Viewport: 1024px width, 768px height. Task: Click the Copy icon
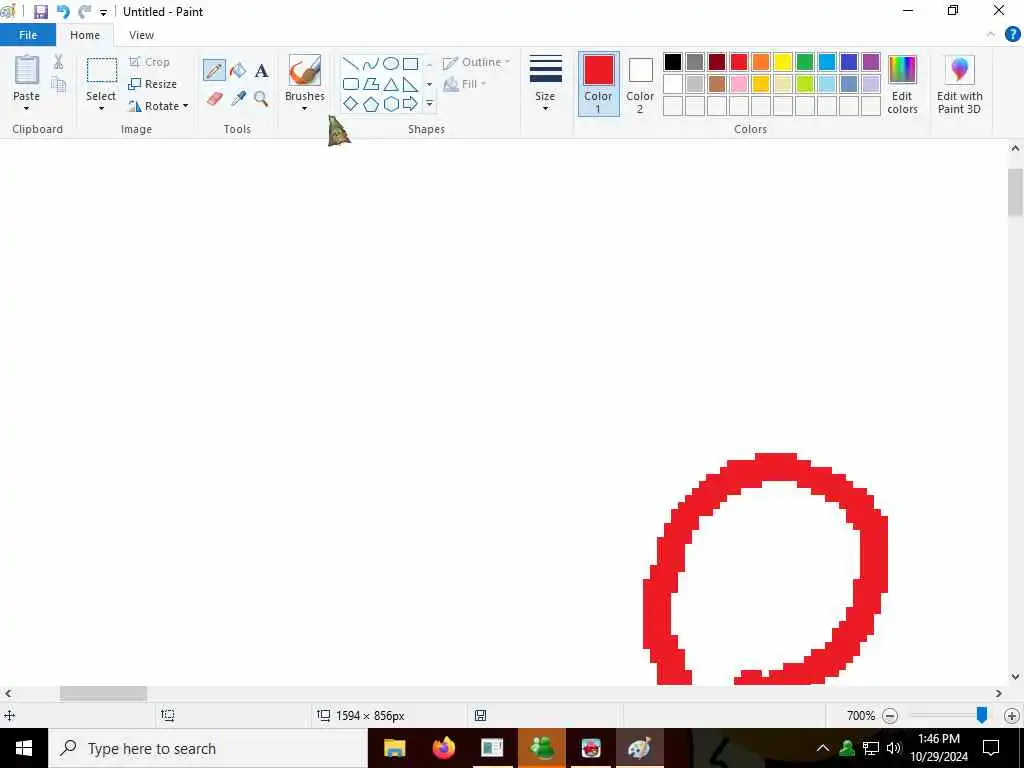click(58, 84)
